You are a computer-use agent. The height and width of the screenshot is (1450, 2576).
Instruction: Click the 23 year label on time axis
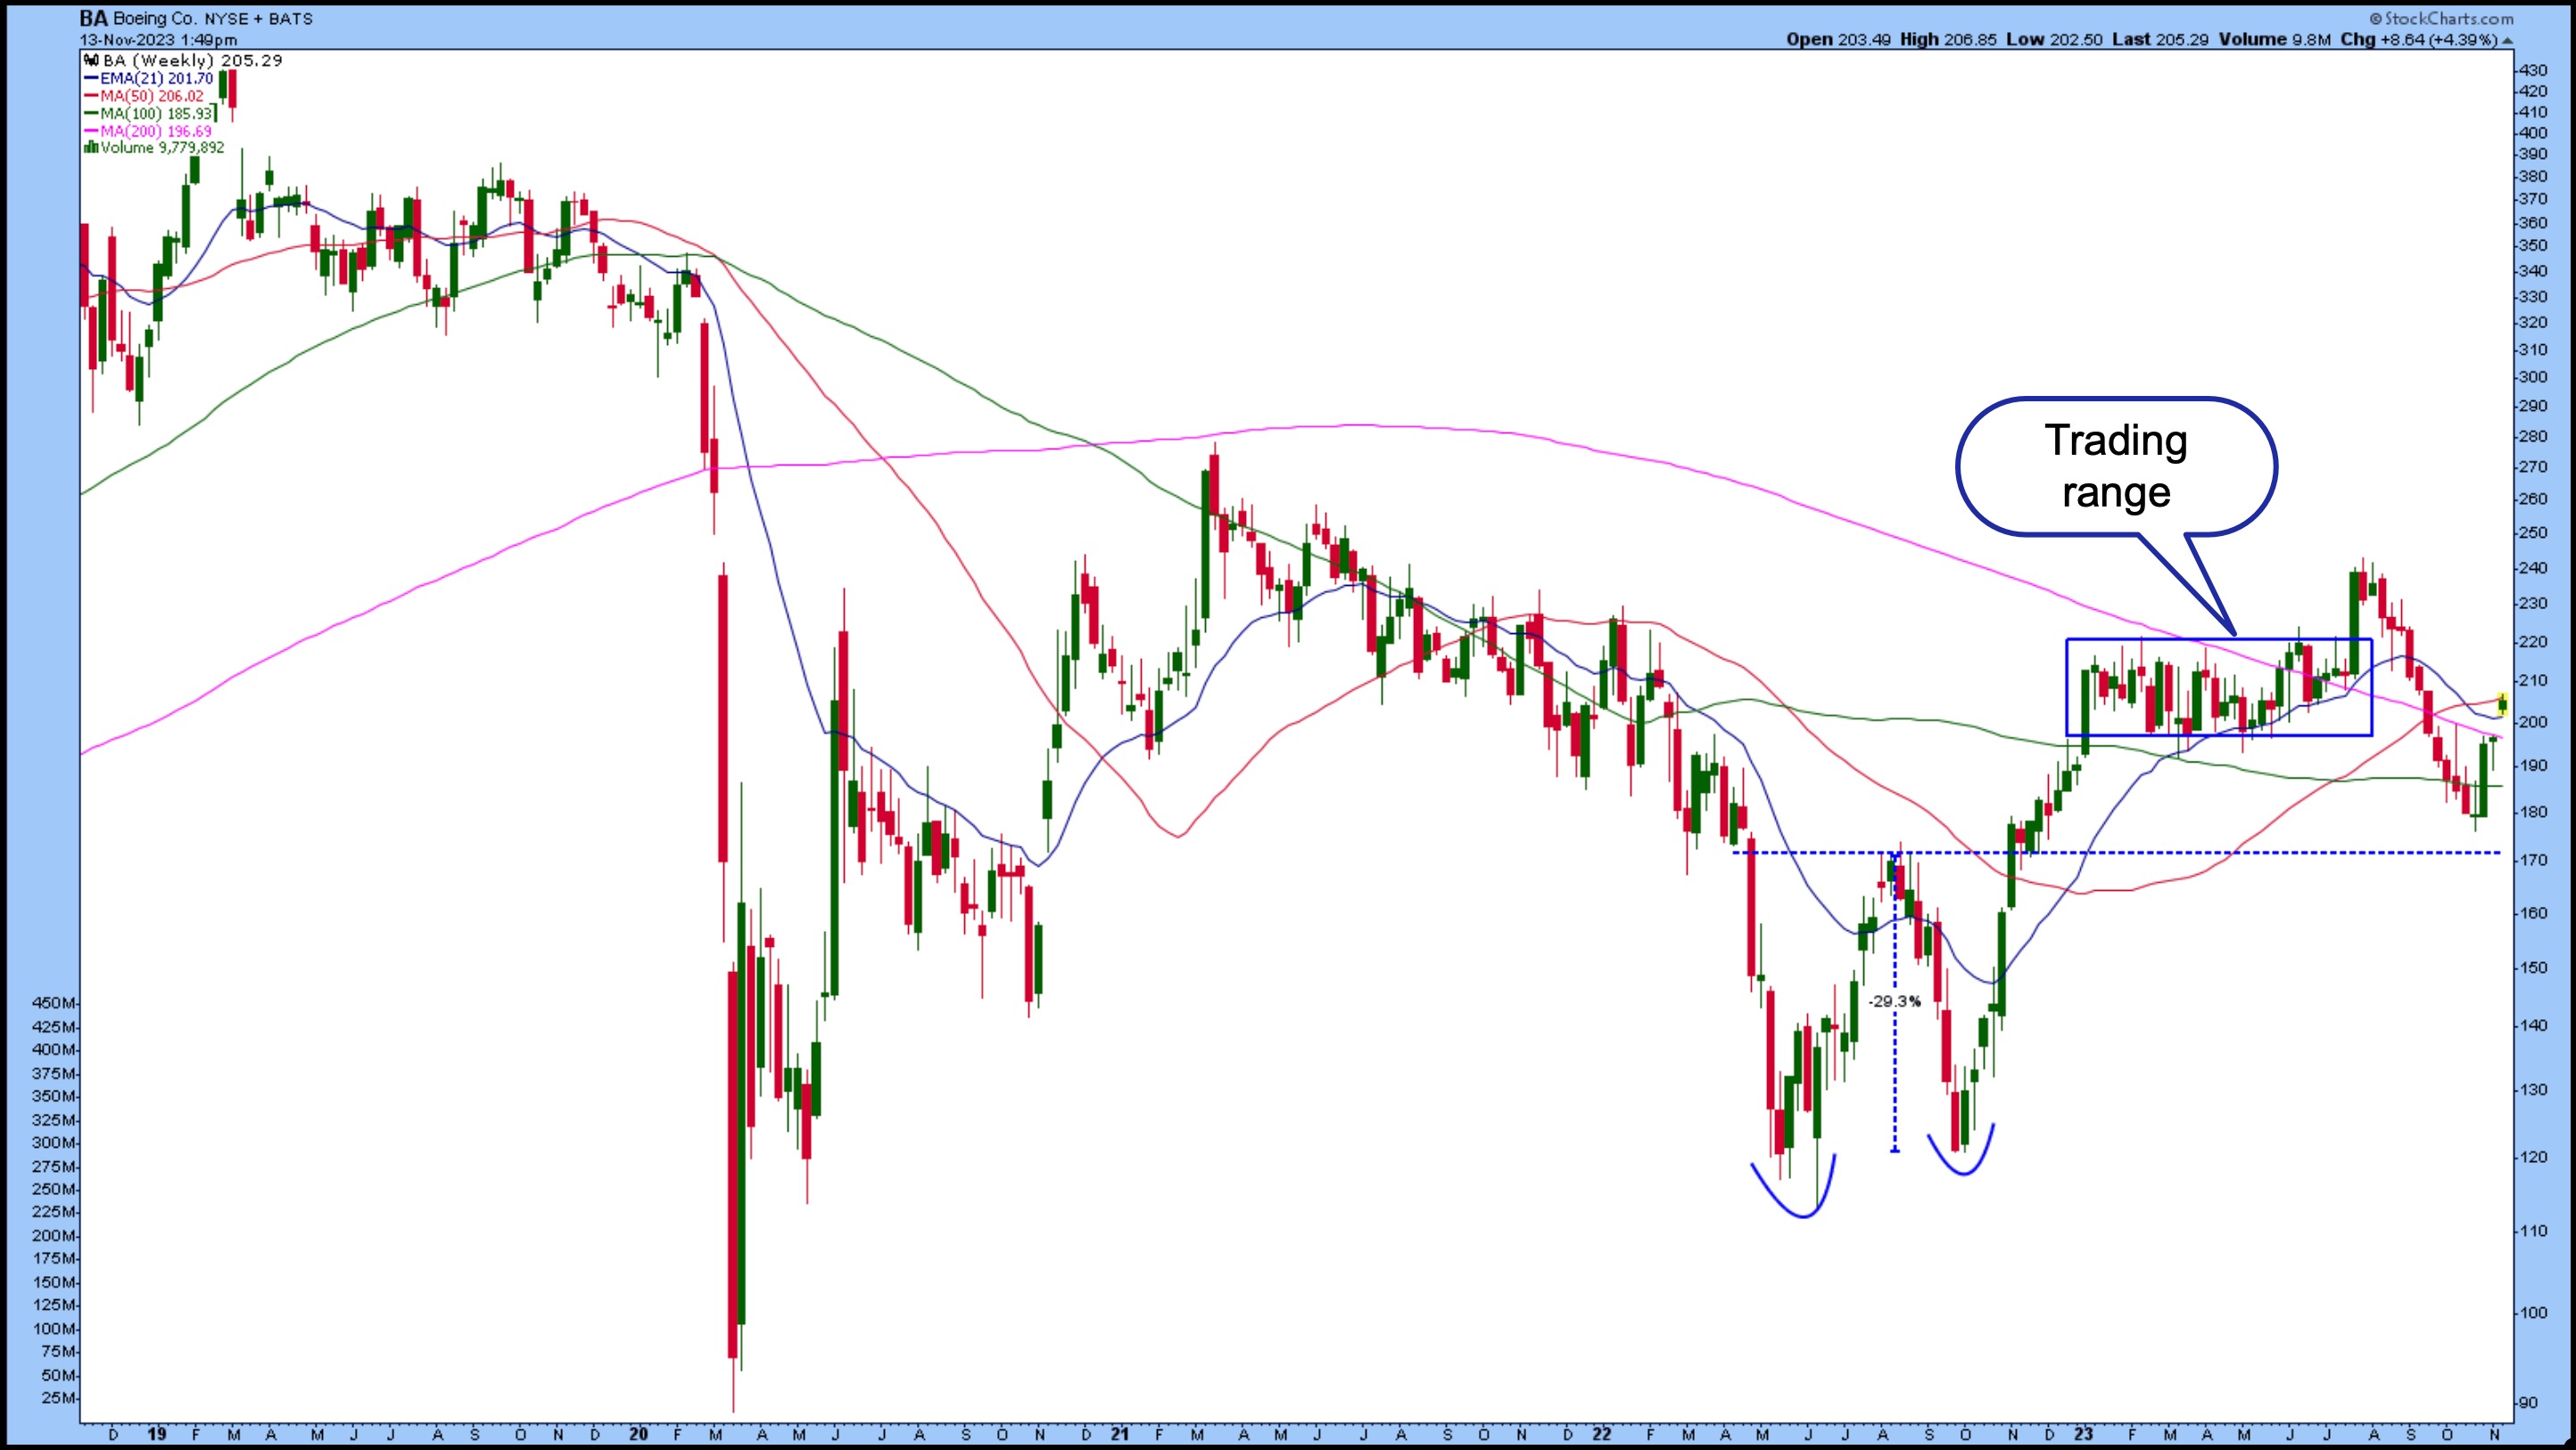click(2083, 1434)
